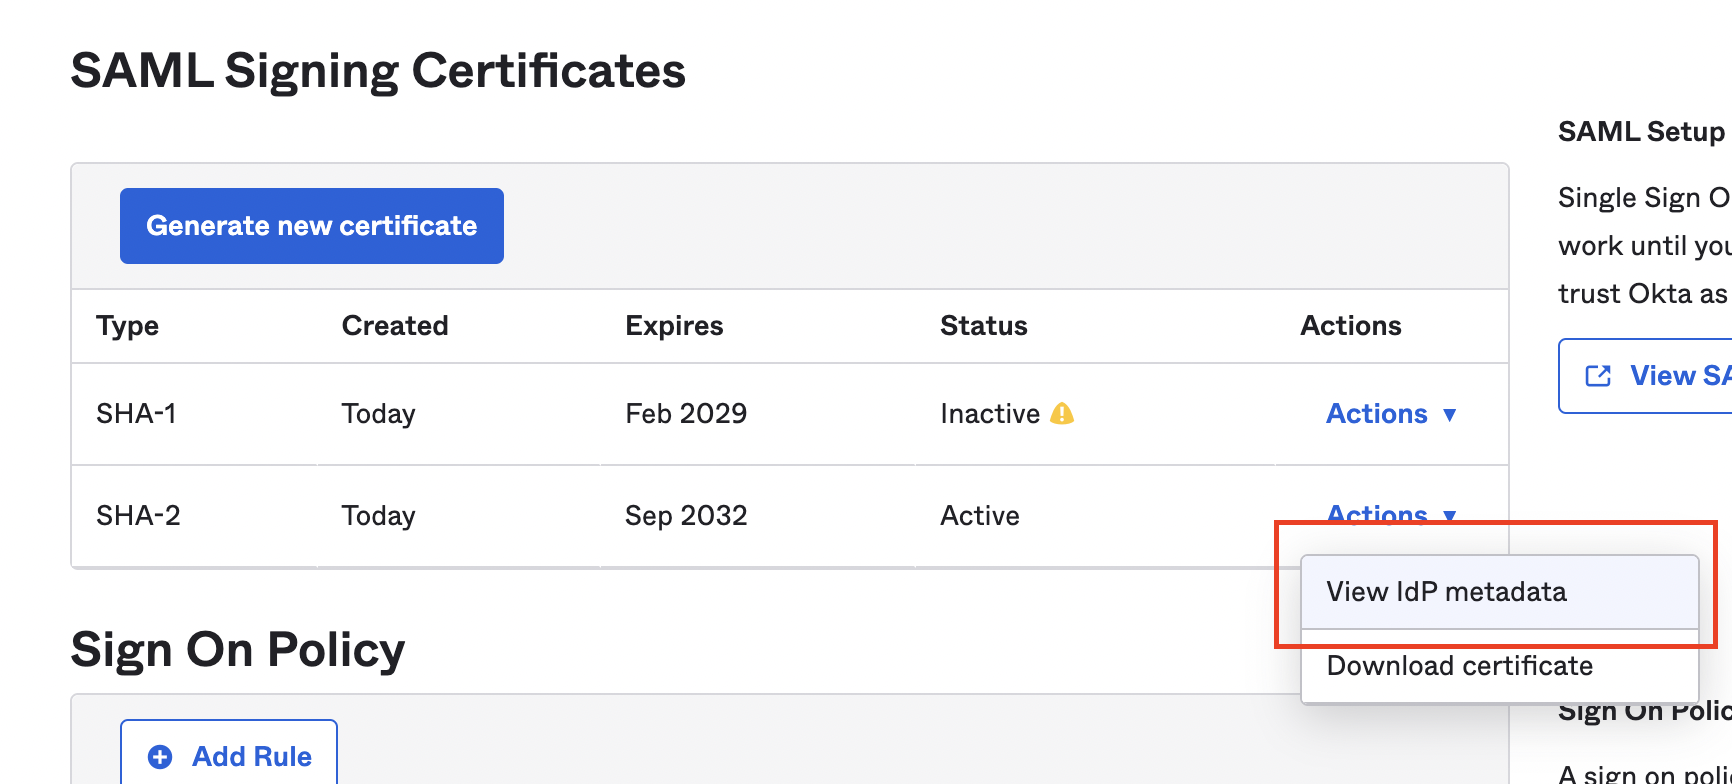Click the Add Rule button label
The width and height of the screenshot is (1732, 784).
coord(251,757)
